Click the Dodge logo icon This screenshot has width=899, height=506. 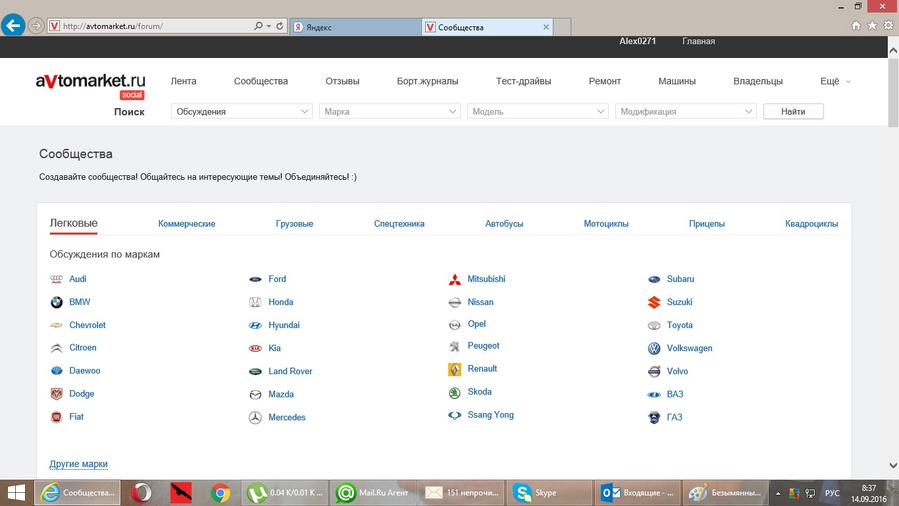click(56, 394)
